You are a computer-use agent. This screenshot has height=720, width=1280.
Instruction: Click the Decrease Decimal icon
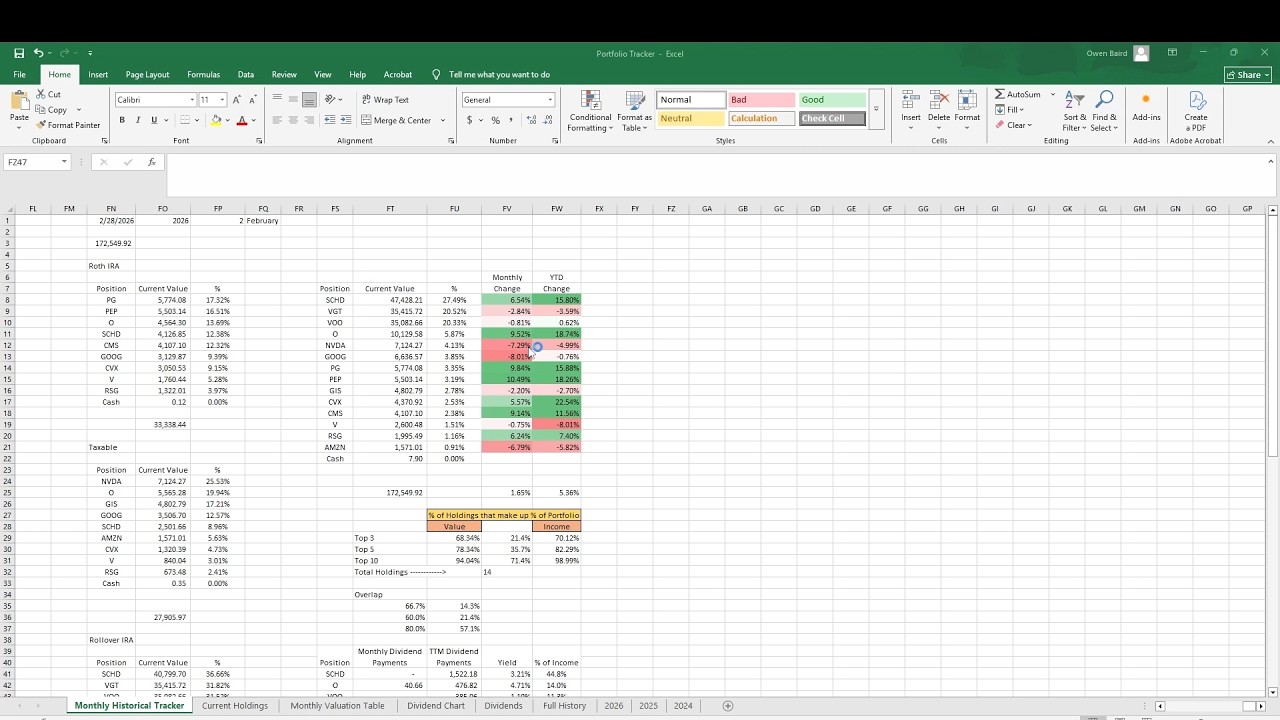click(548, 120)
